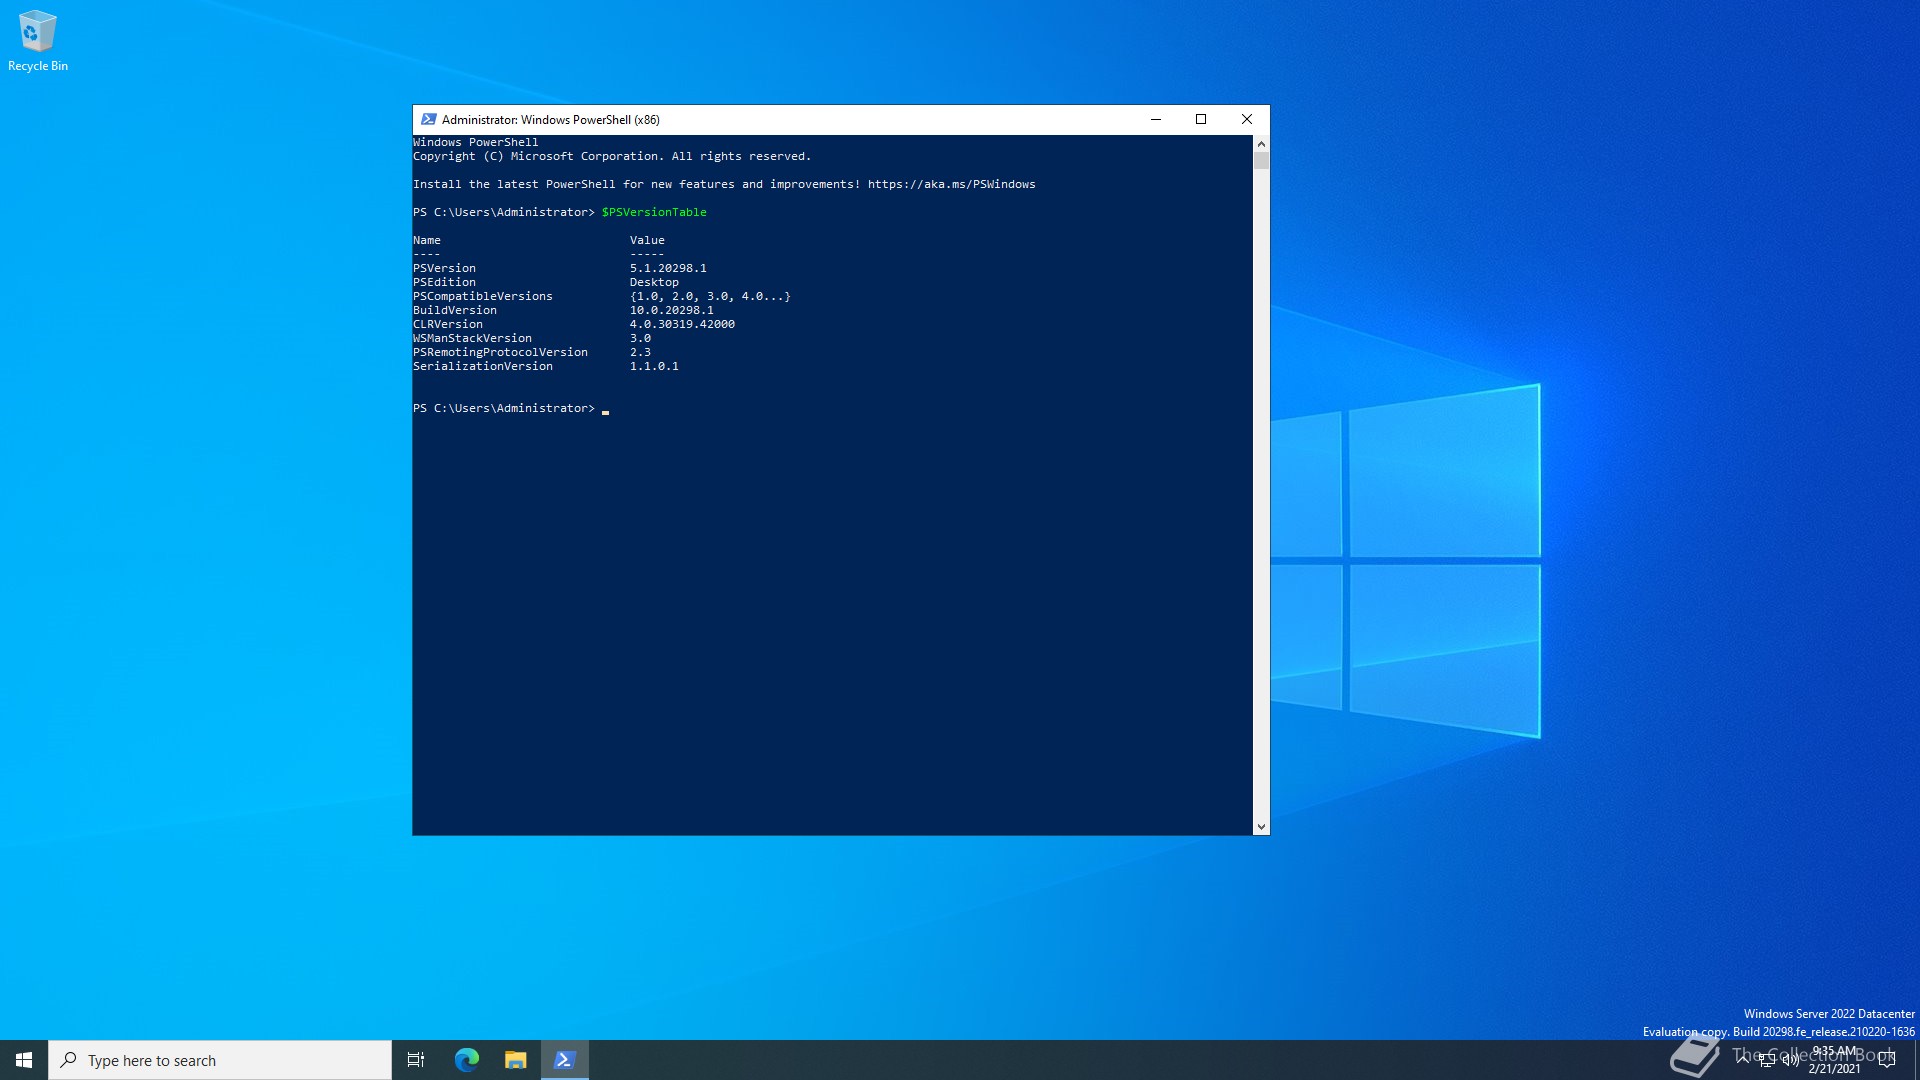Click the WSManStackVersion row name
1920x1080 pixels.
pos(473,338)
